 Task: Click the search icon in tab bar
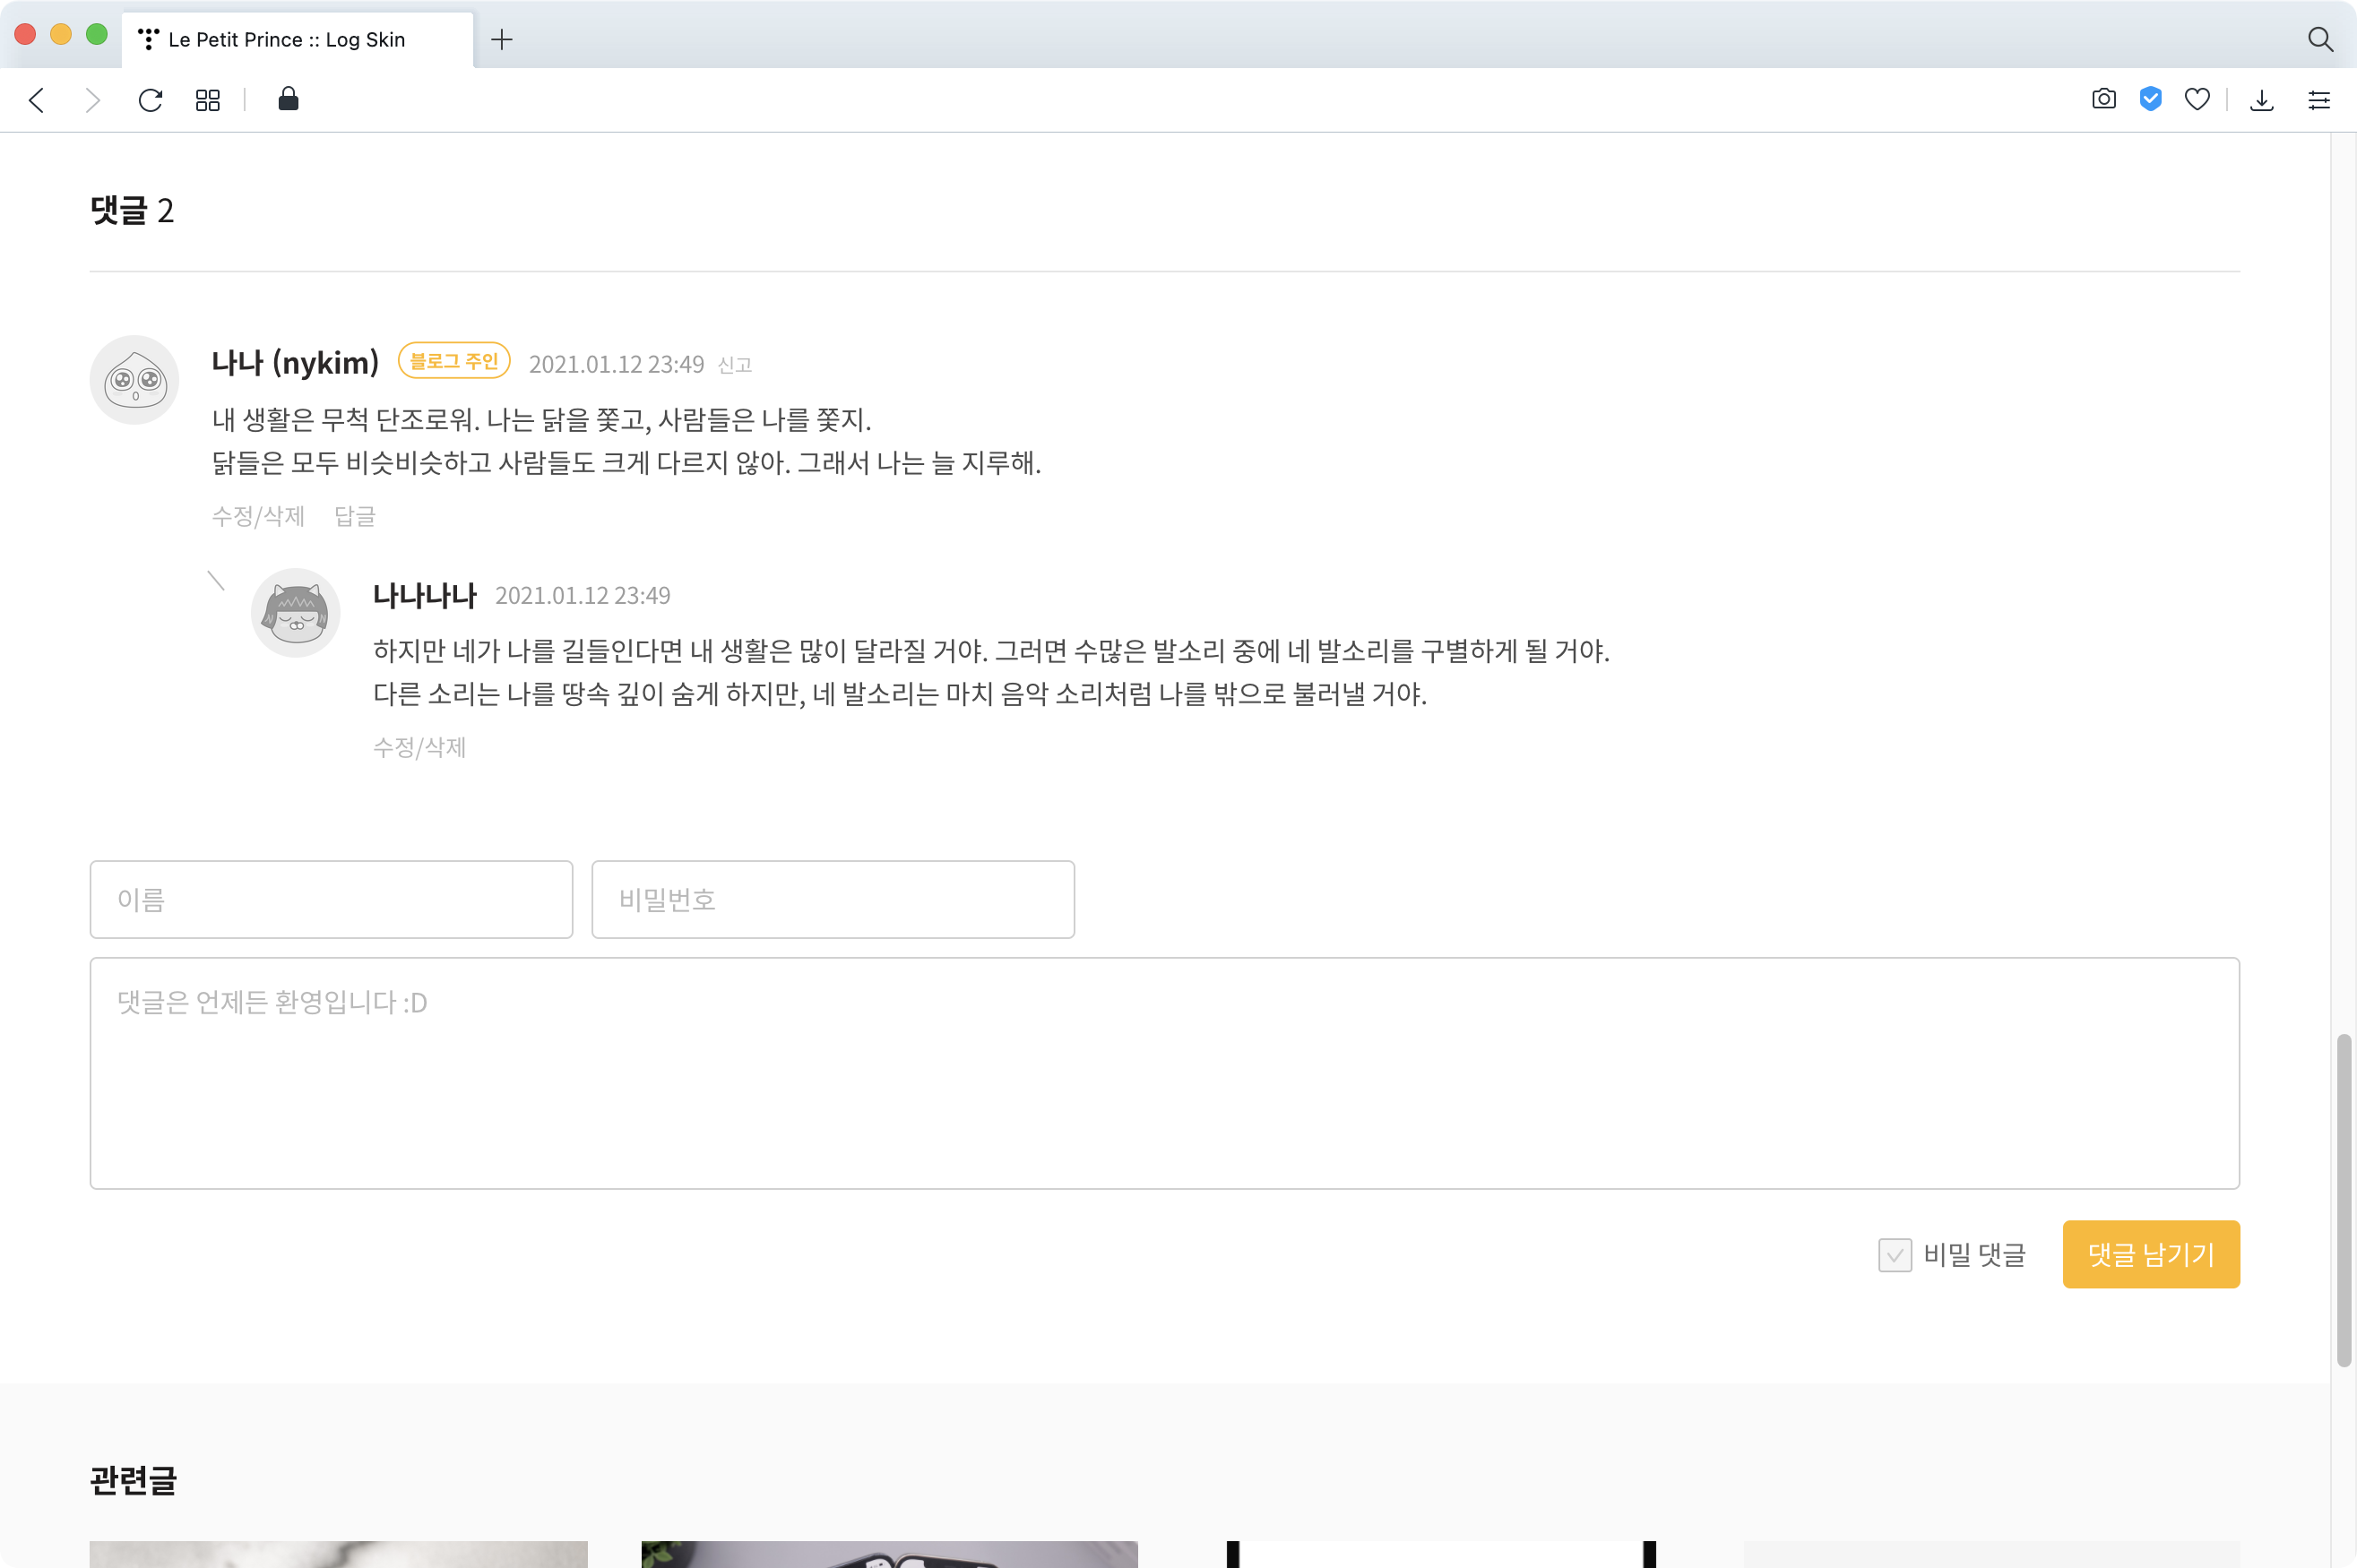click(2320, 39)
